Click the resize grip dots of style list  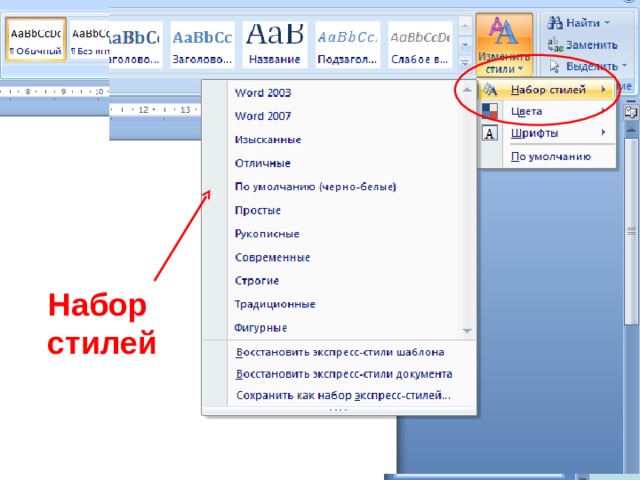338,410
